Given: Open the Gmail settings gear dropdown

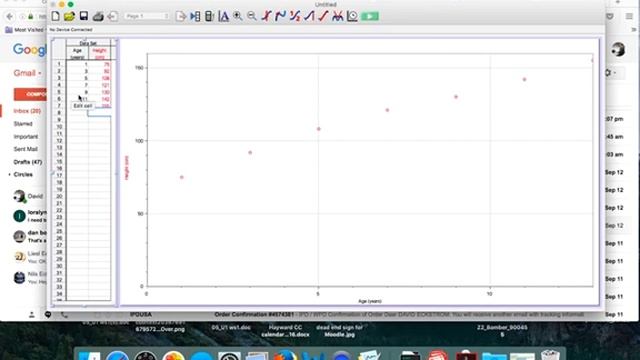Looking at the screenshot, I should click(611, 73).
